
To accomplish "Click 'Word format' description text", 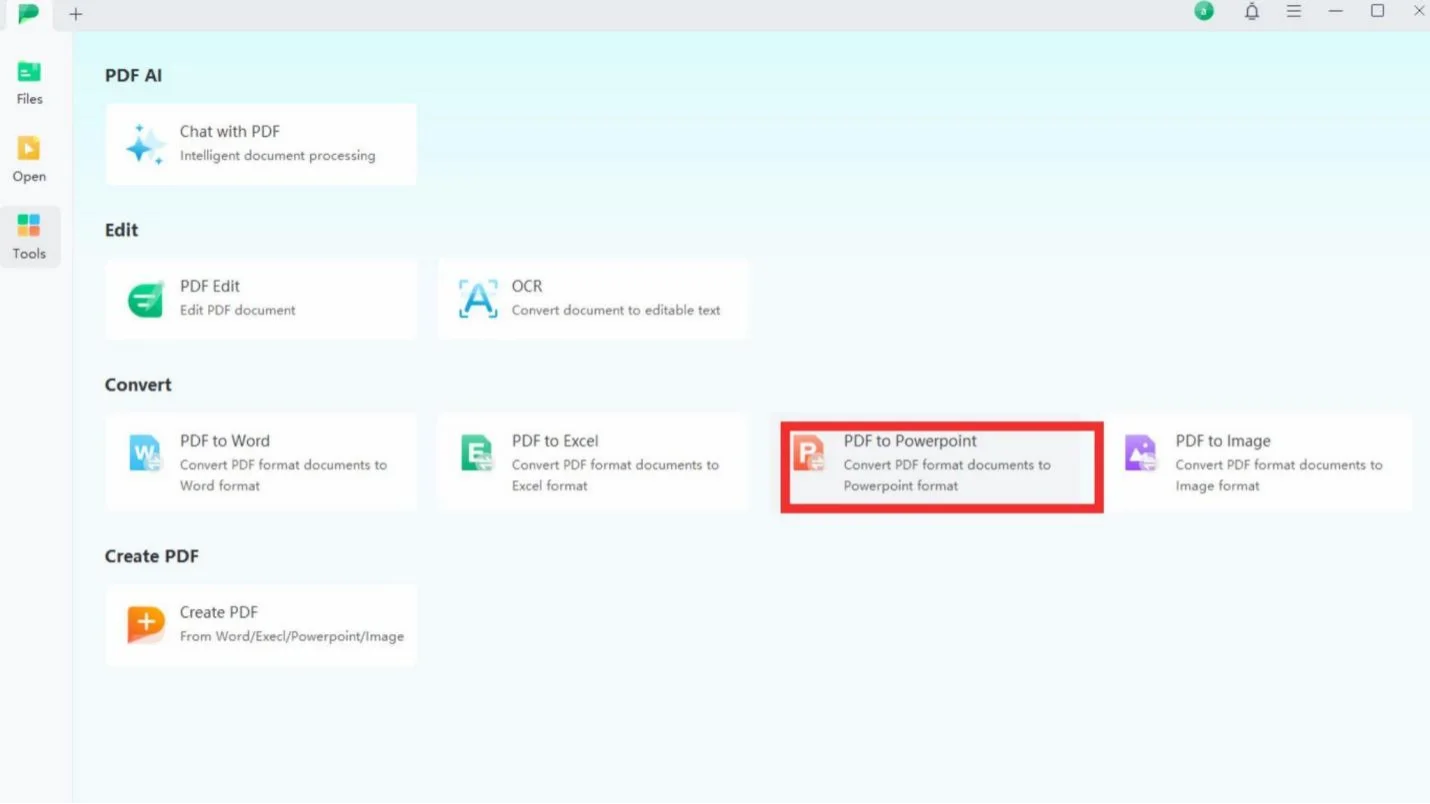I will (220, 486).
